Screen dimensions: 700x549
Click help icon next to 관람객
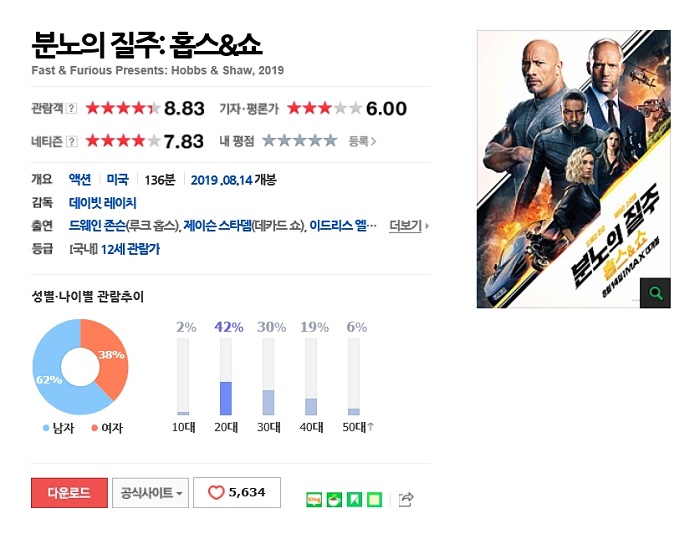coord(71,108)
